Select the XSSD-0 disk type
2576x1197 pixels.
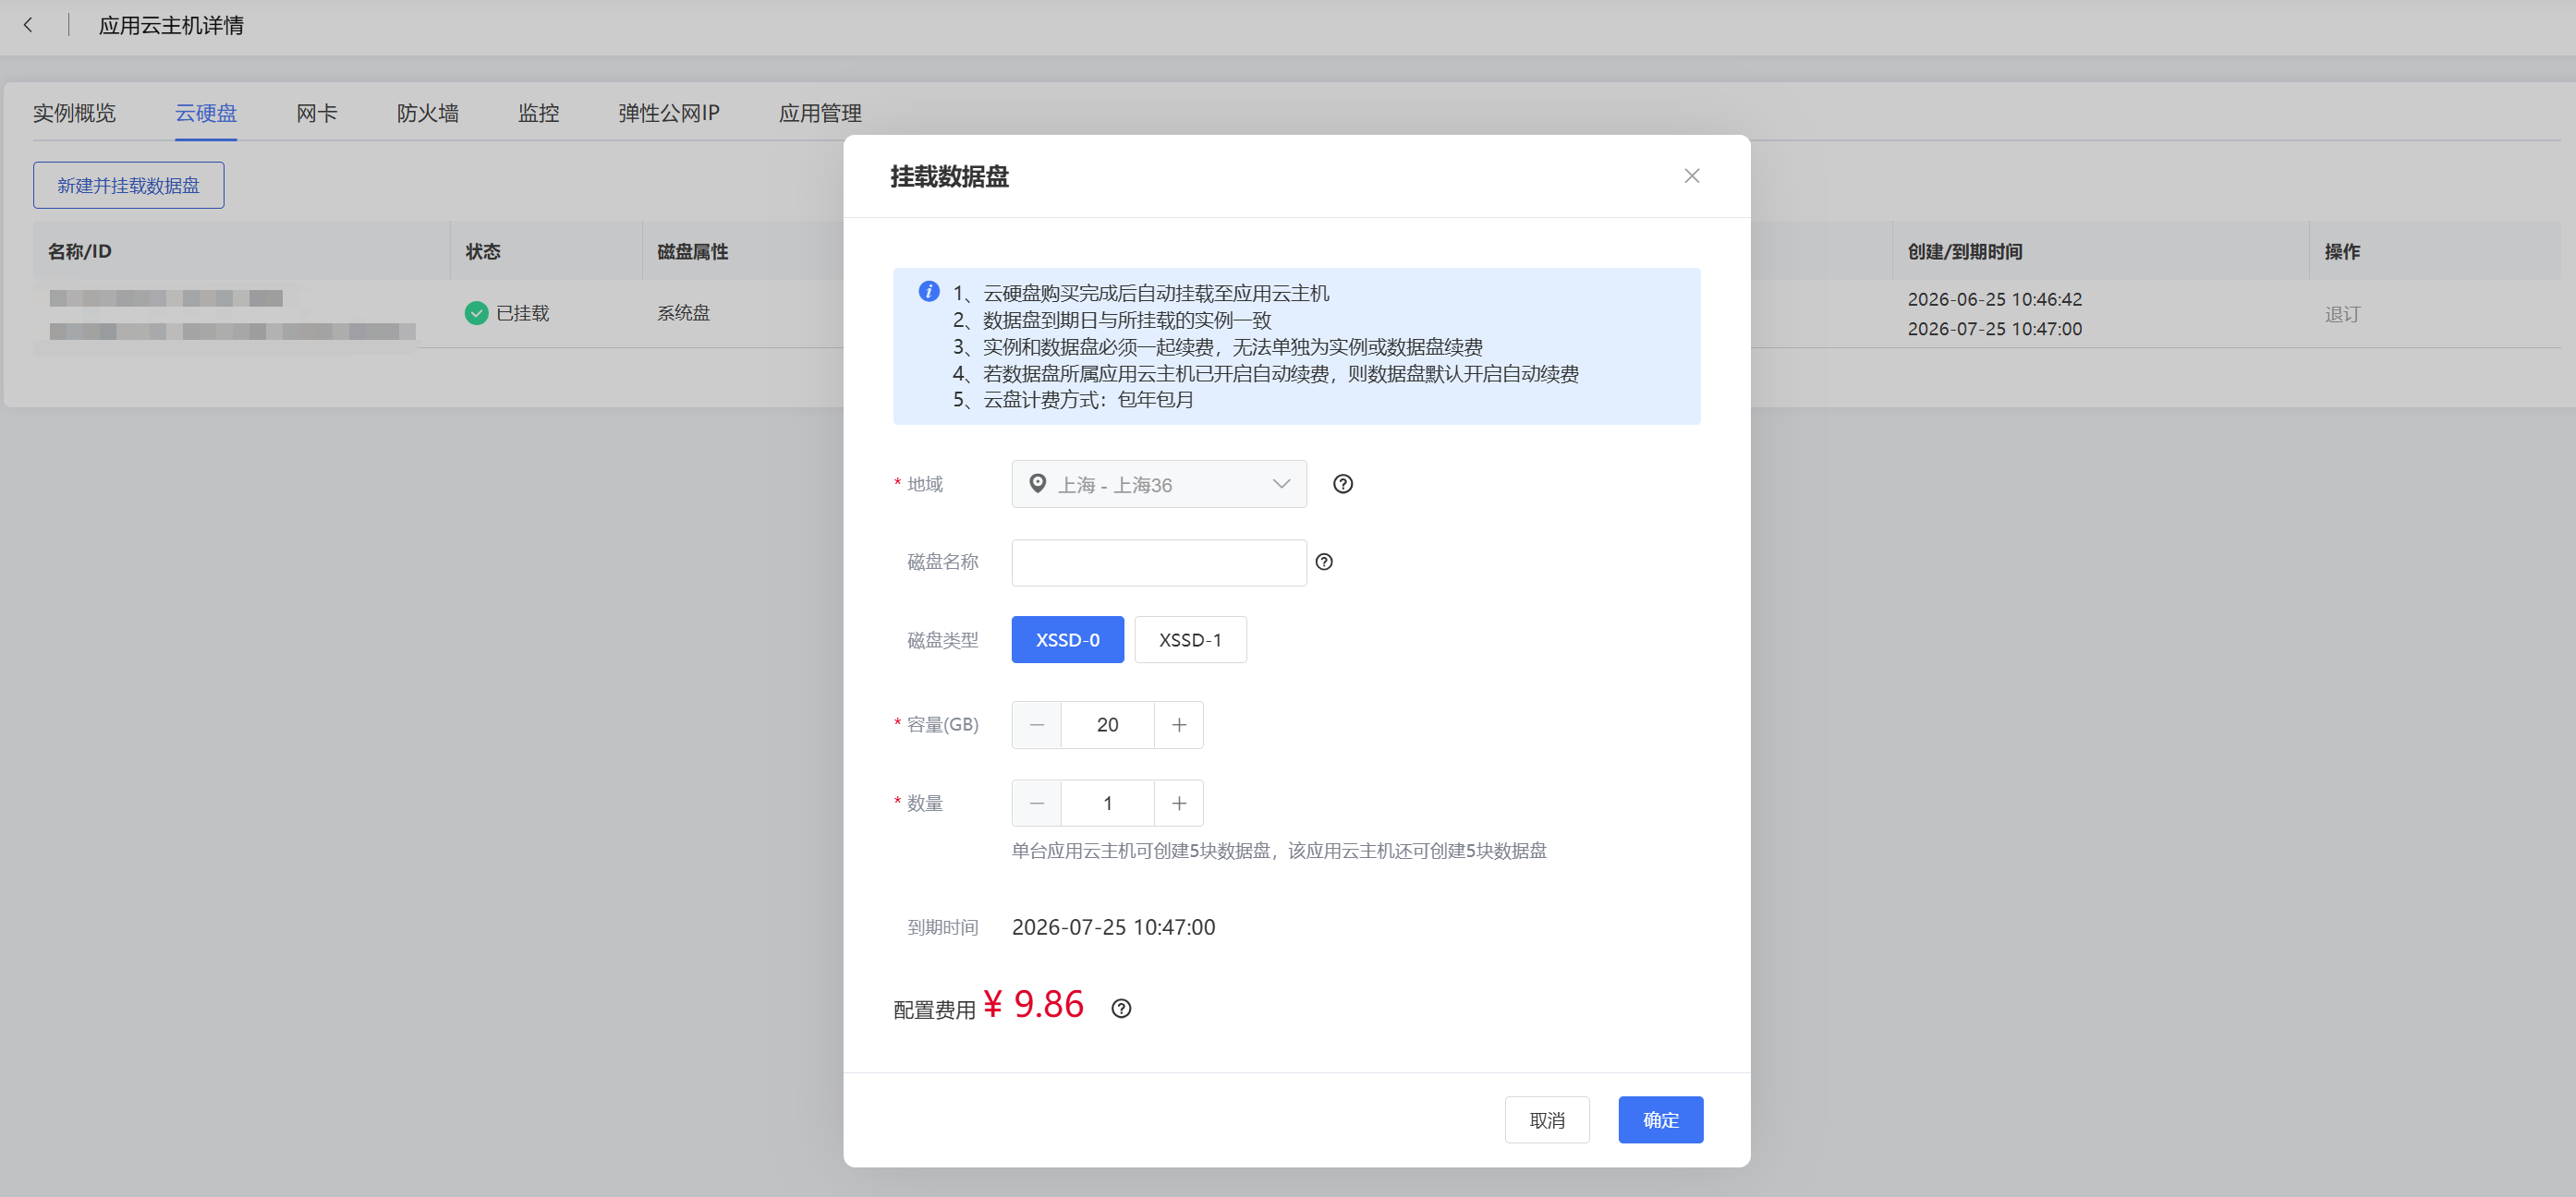(x=1067, y=640)
